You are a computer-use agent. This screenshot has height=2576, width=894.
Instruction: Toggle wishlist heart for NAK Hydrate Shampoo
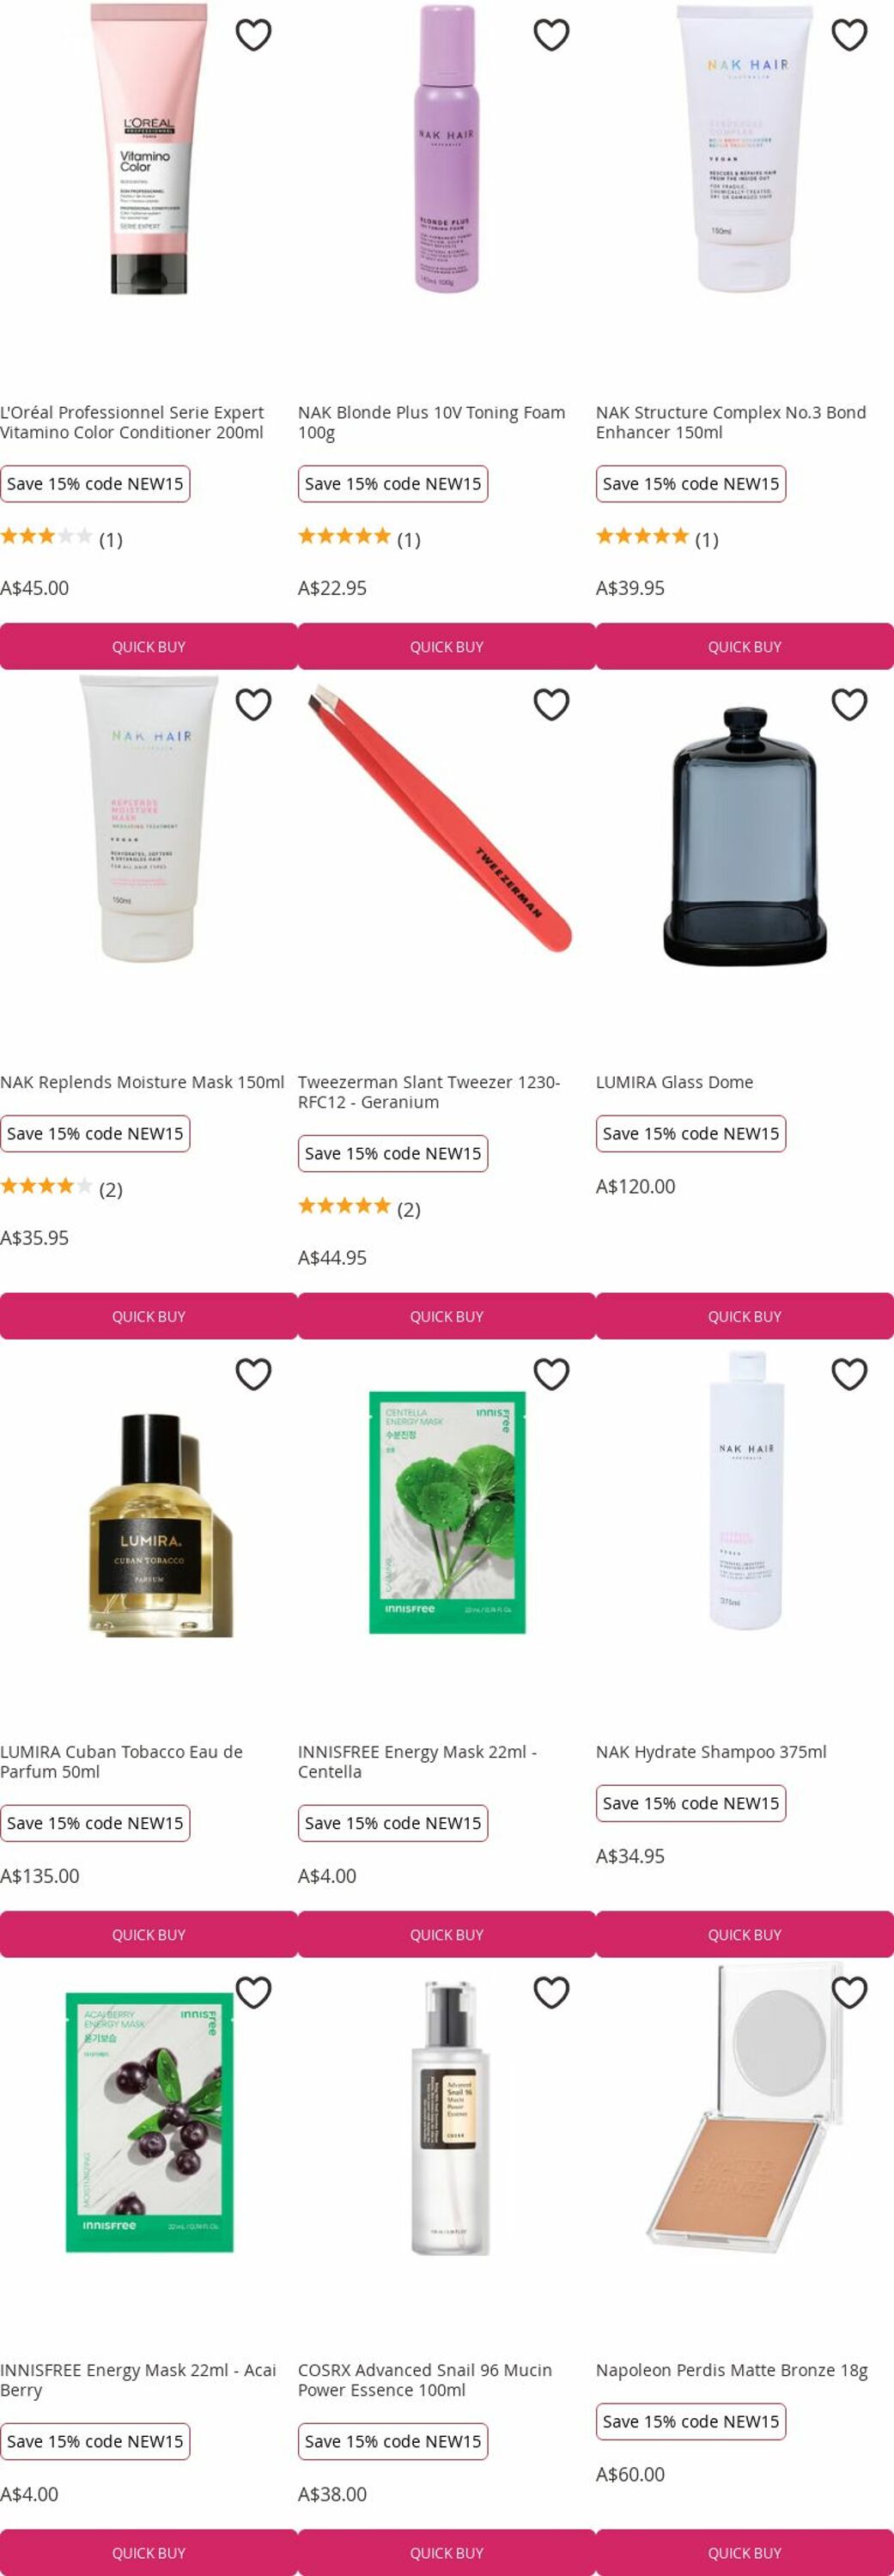tap(849, 1375)
